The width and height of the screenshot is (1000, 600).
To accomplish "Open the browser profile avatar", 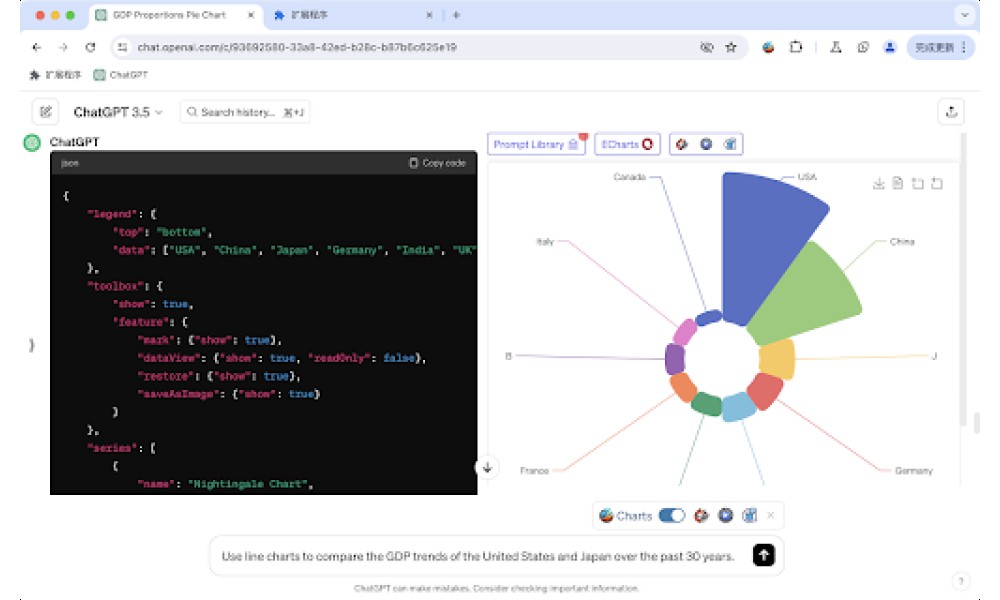I will coord(890,47).
